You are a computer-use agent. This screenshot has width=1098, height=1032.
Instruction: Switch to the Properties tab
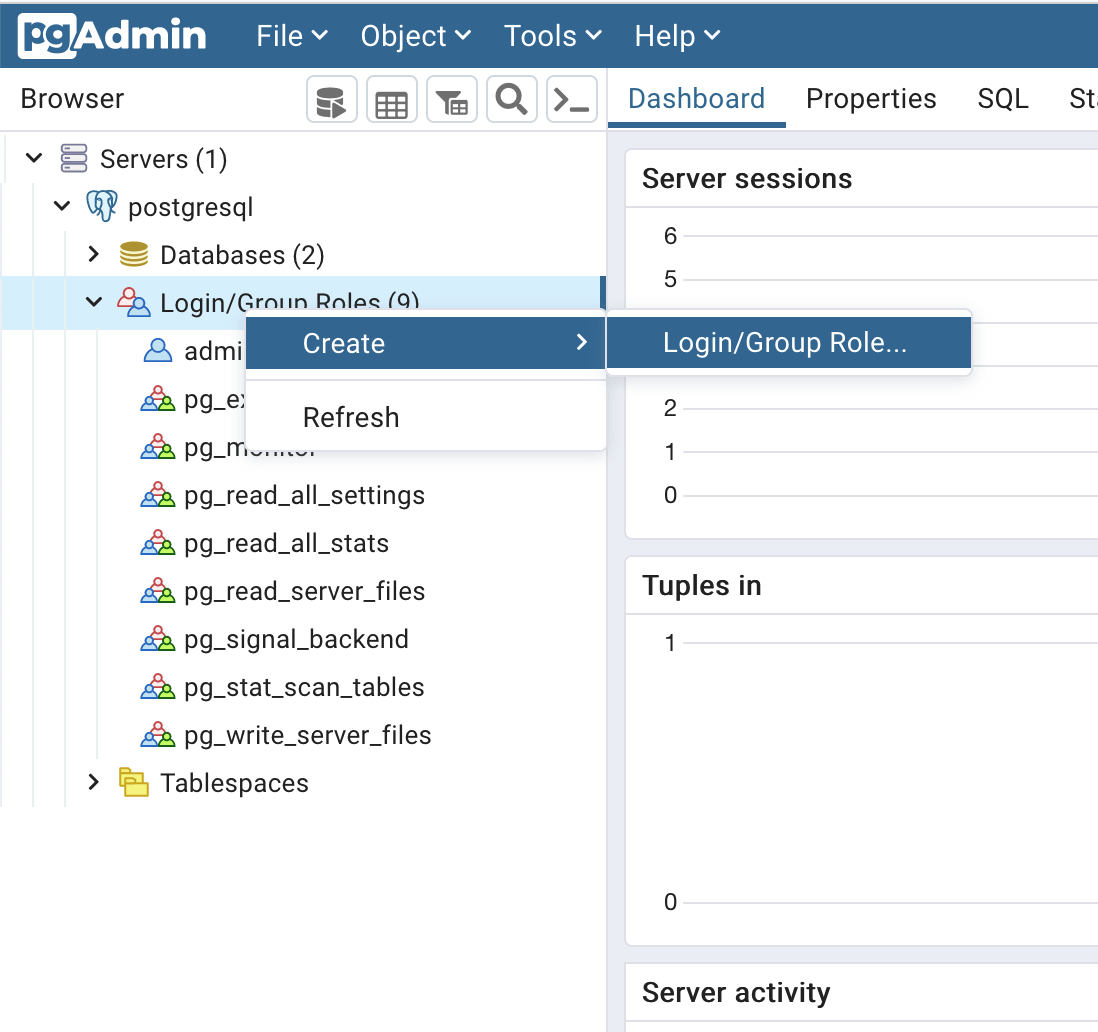click(x=871, y=99)
